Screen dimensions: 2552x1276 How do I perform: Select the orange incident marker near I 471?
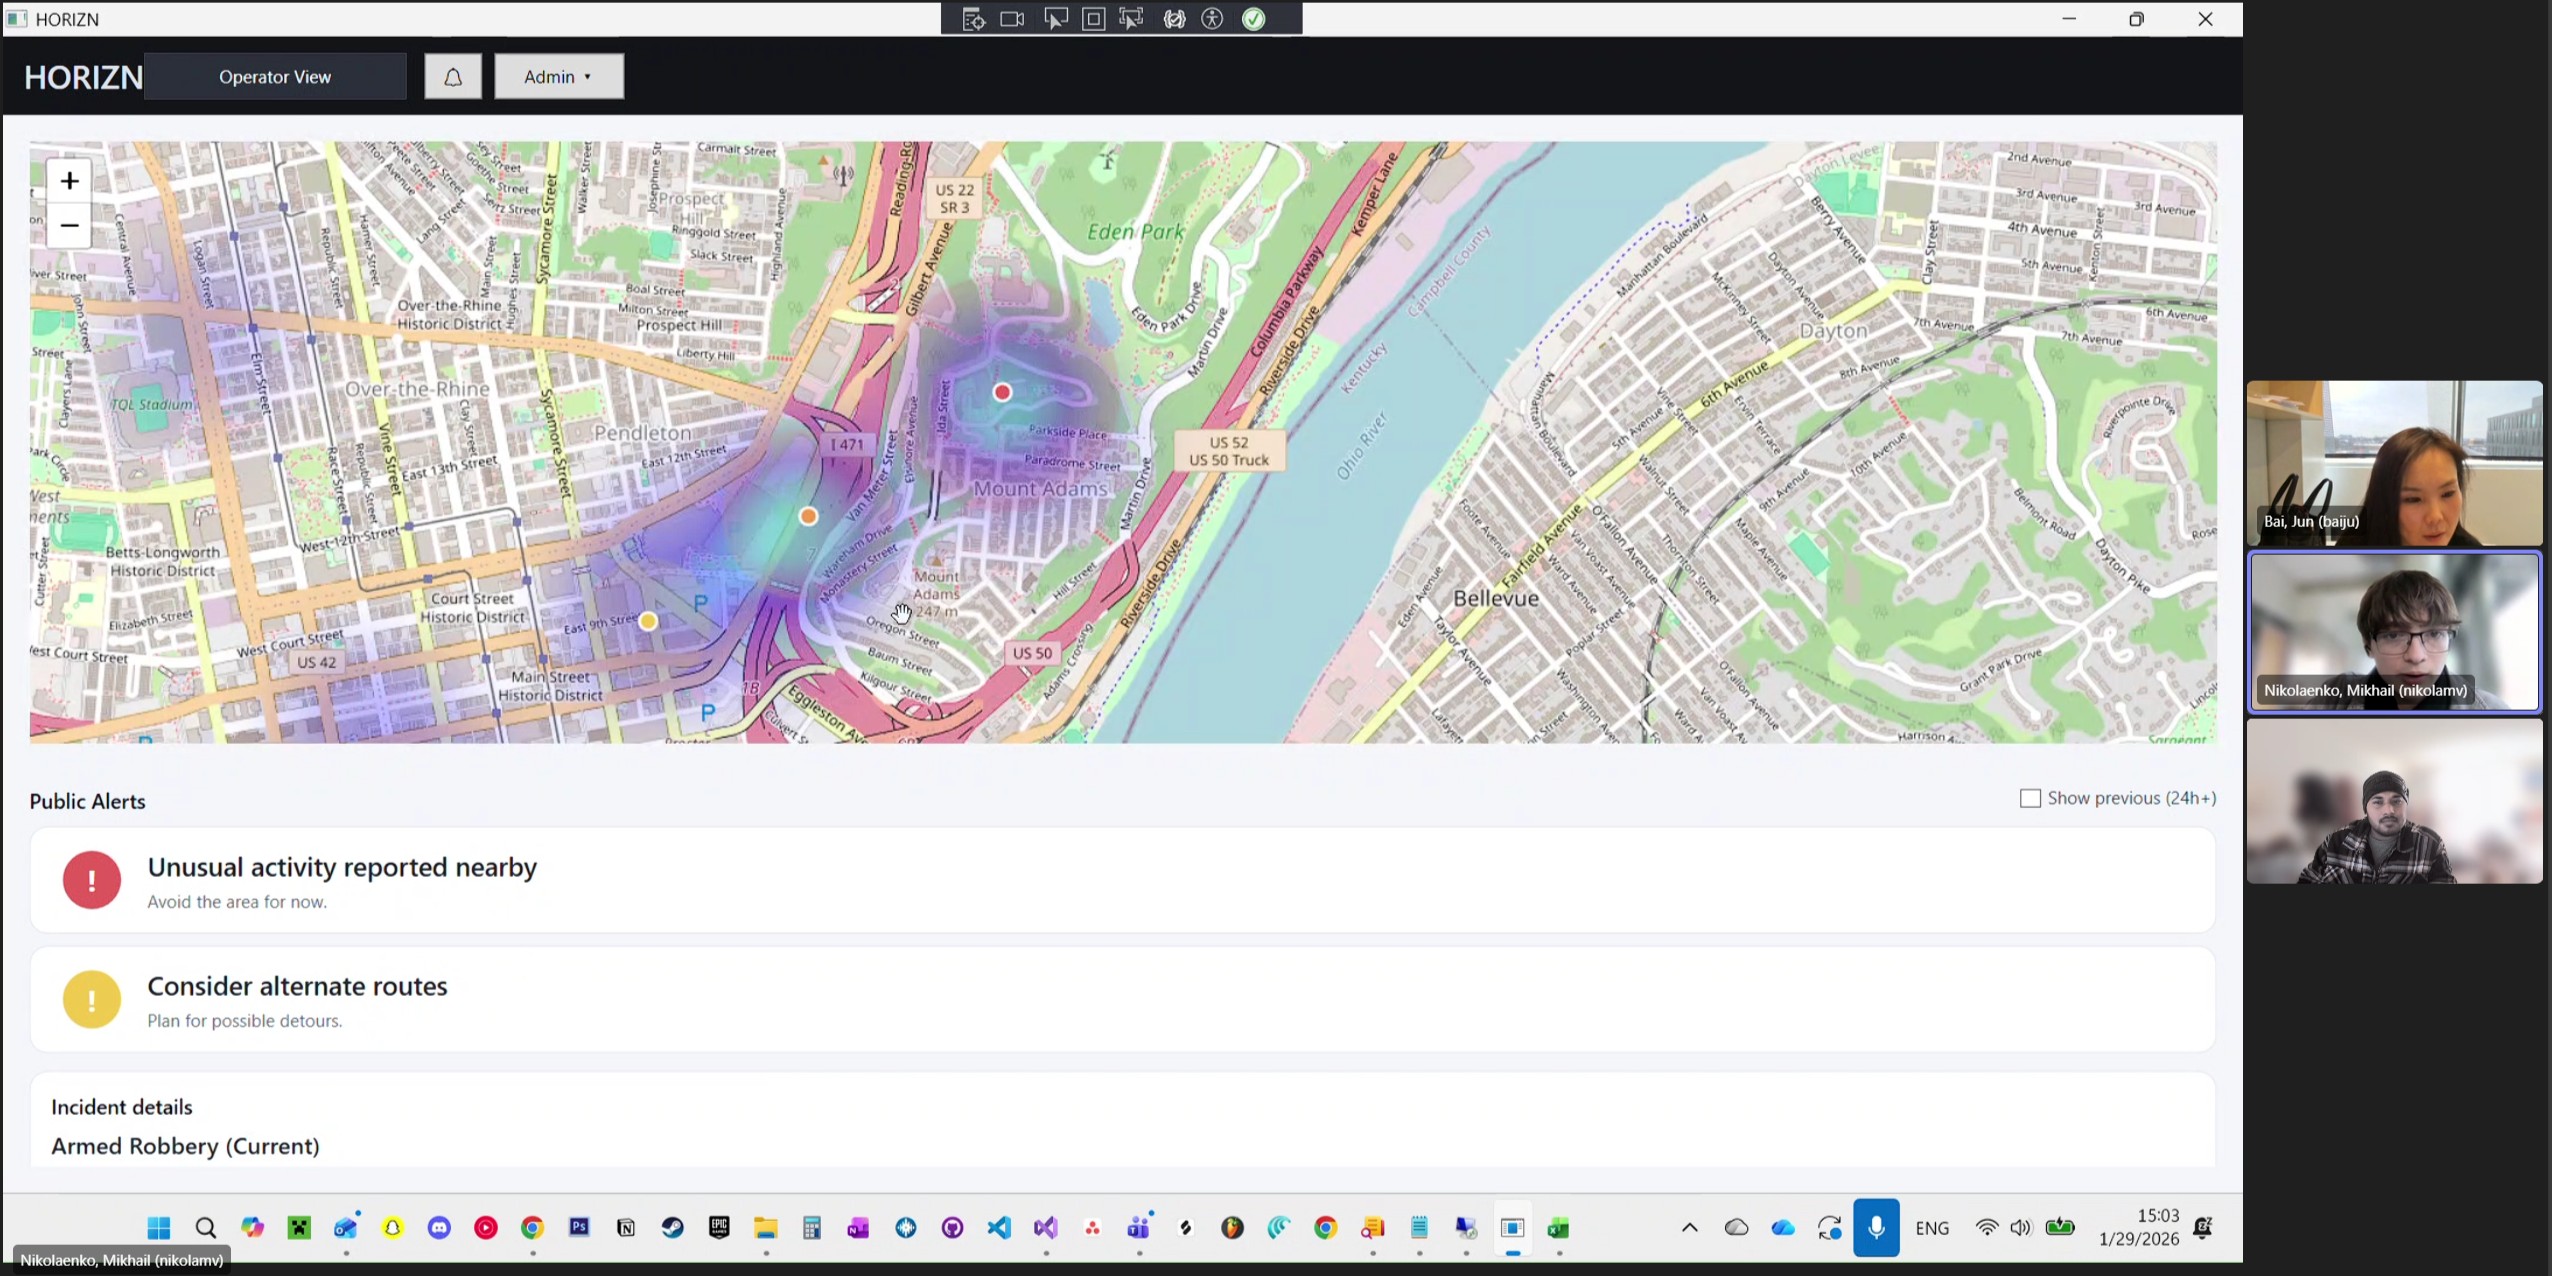click(x=808, y=517)
